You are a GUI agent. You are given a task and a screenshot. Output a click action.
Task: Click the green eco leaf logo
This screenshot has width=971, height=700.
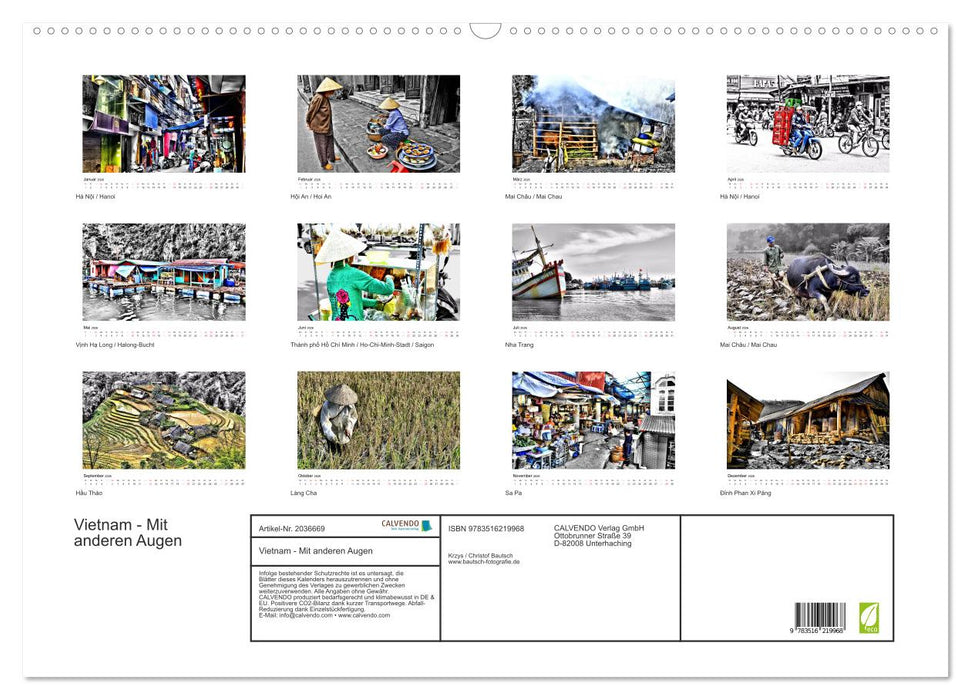(868, 616)
